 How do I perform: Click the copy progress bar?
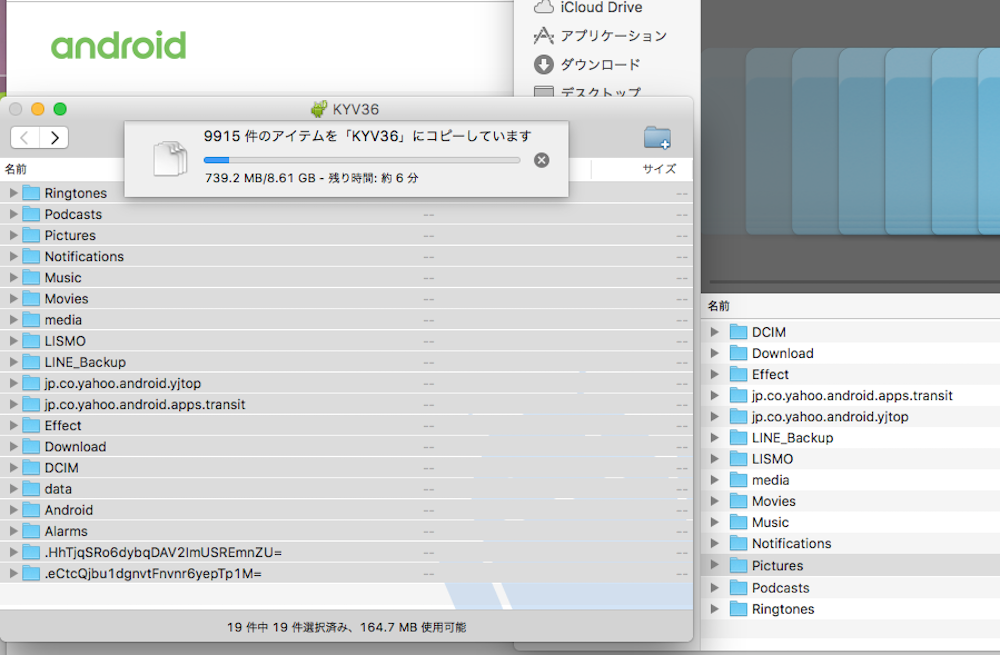click(x=362, y=160)
